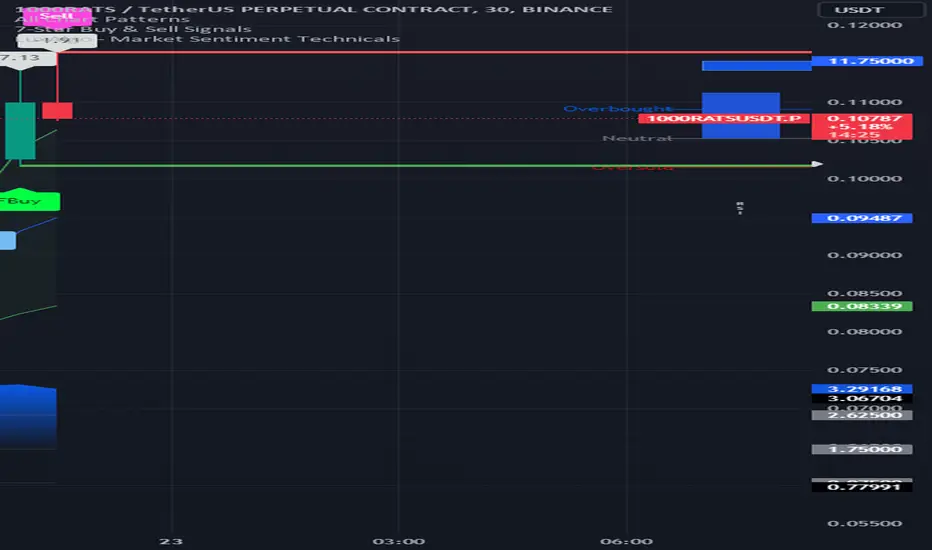Click the small dotted marker below the gauge
932x550 pixels.
pyautogui.click(x=740, y=208)
